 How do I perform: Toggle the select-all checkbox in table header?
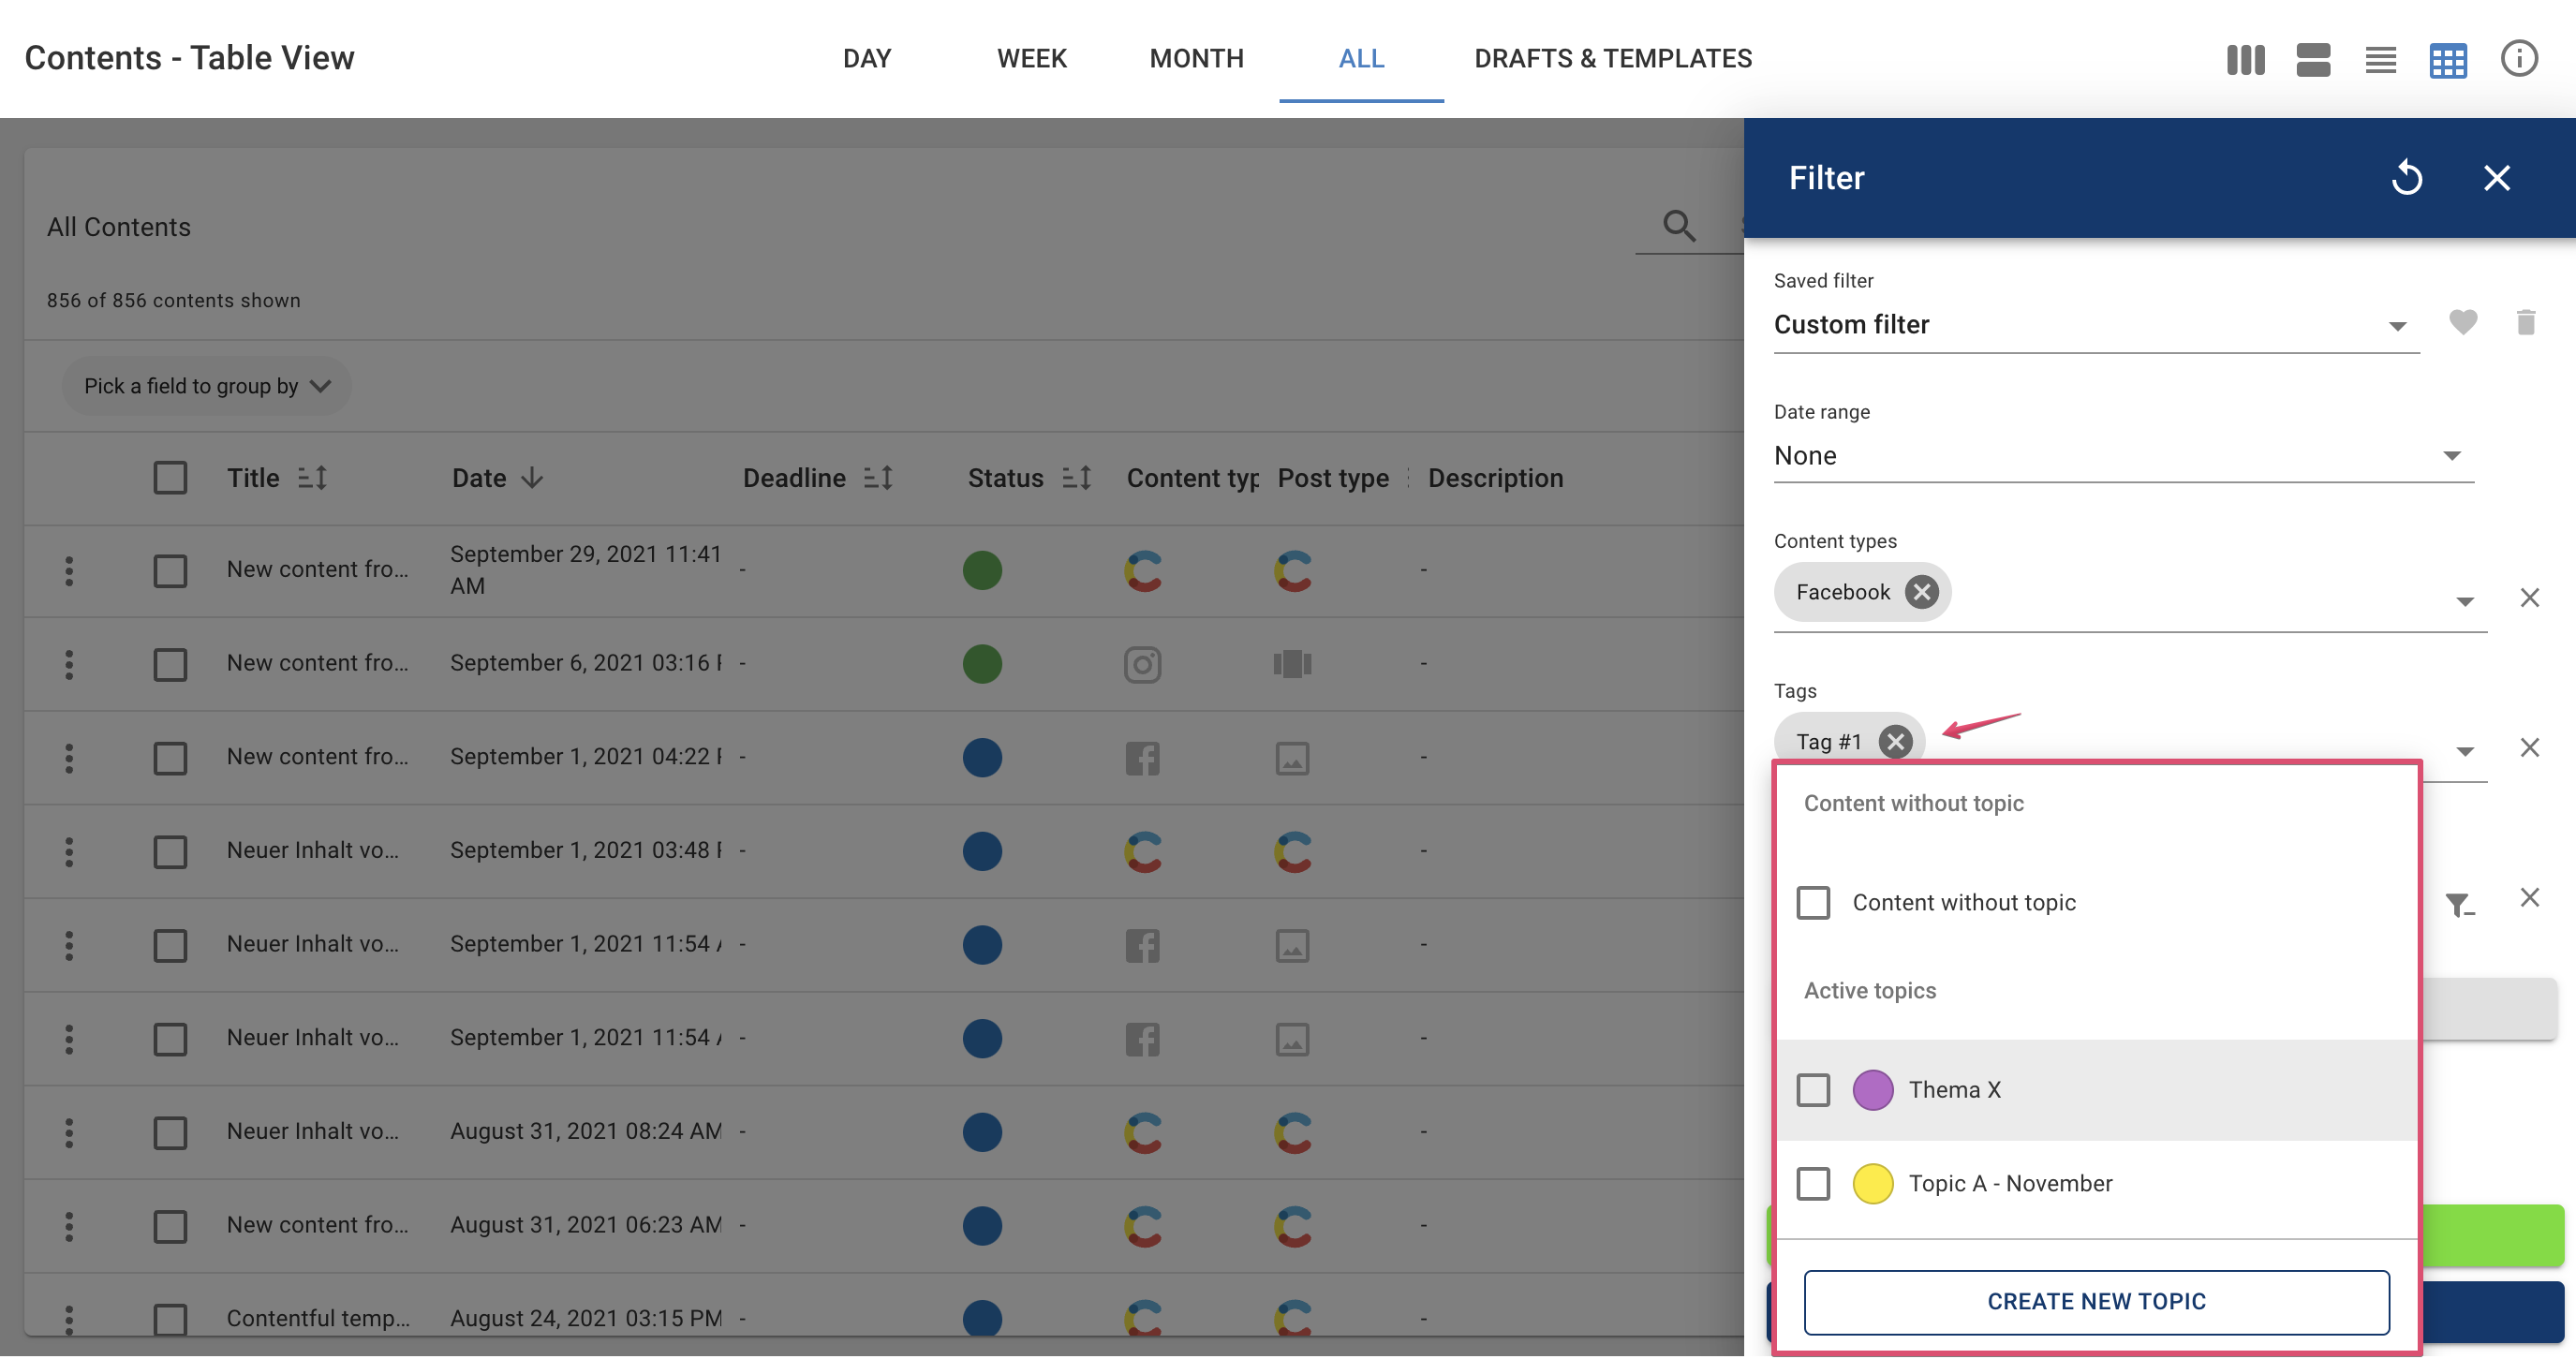click(x=170, y=478)
